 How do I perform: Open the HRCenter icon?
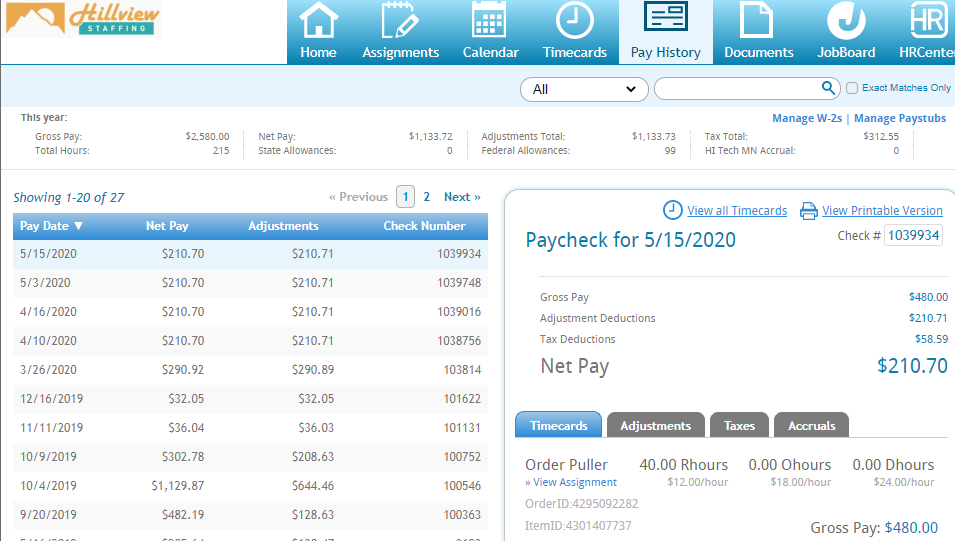point(928,19)
